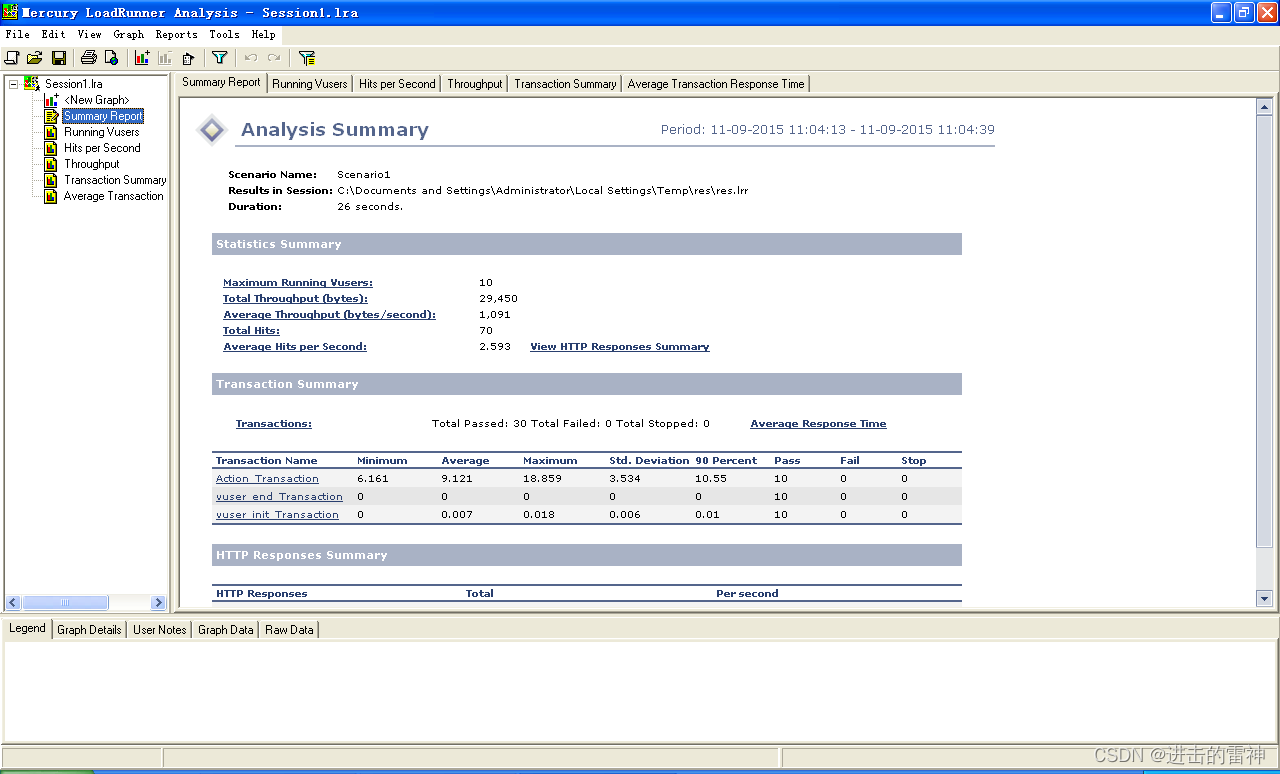
Task: Click the greyed Delete Graph toolbar icon
Action: (165, 58)
